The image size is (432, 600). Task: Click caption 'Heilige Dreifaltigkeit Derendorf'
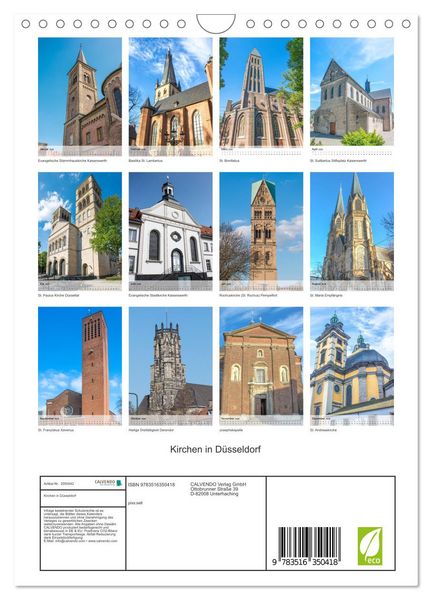pos(151,430)
